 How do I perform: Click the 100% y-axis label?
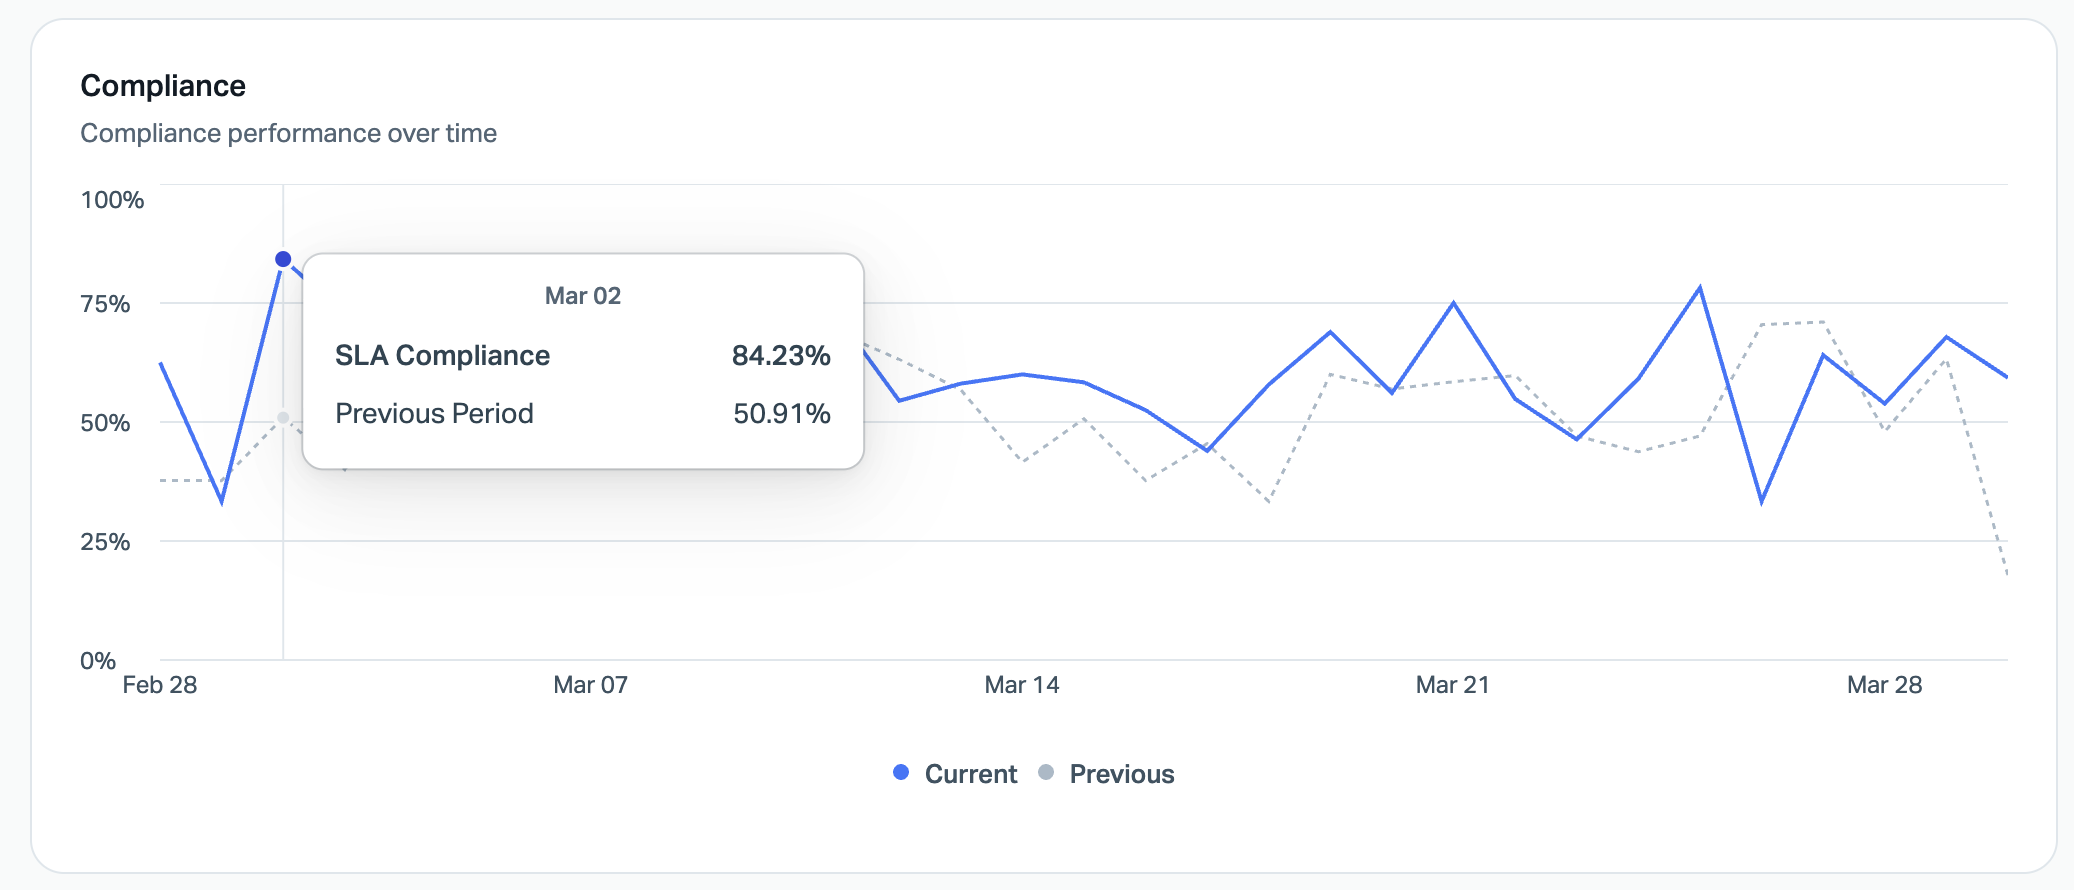(112, 200)
